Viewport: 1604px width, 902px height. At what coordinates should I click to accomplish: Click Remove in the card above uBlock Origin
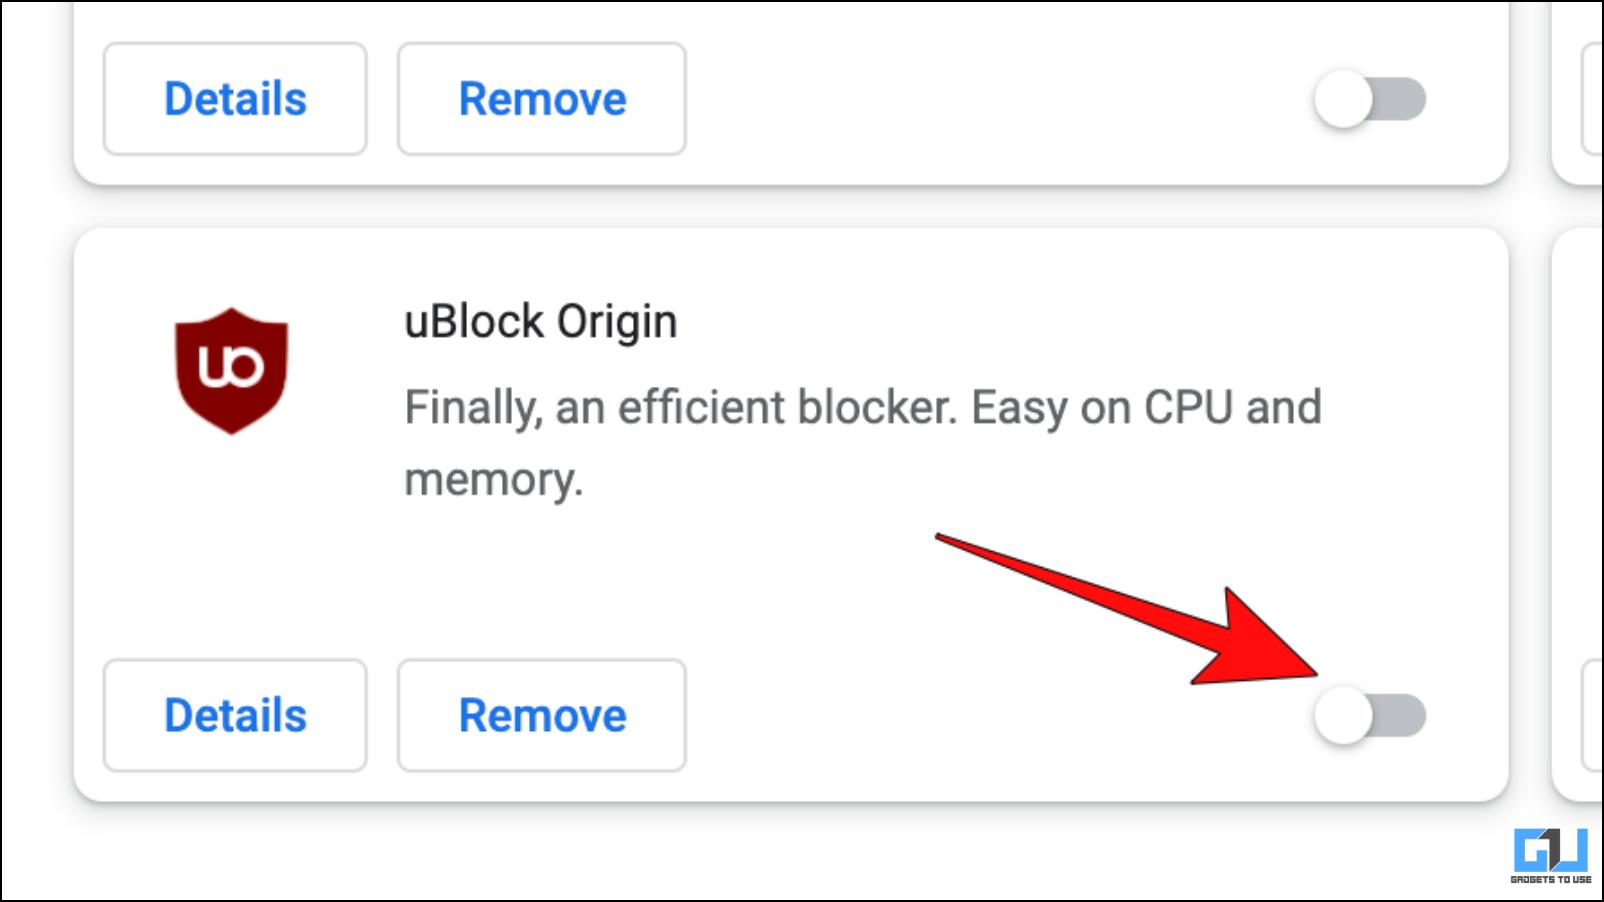(x=542, y=98)
